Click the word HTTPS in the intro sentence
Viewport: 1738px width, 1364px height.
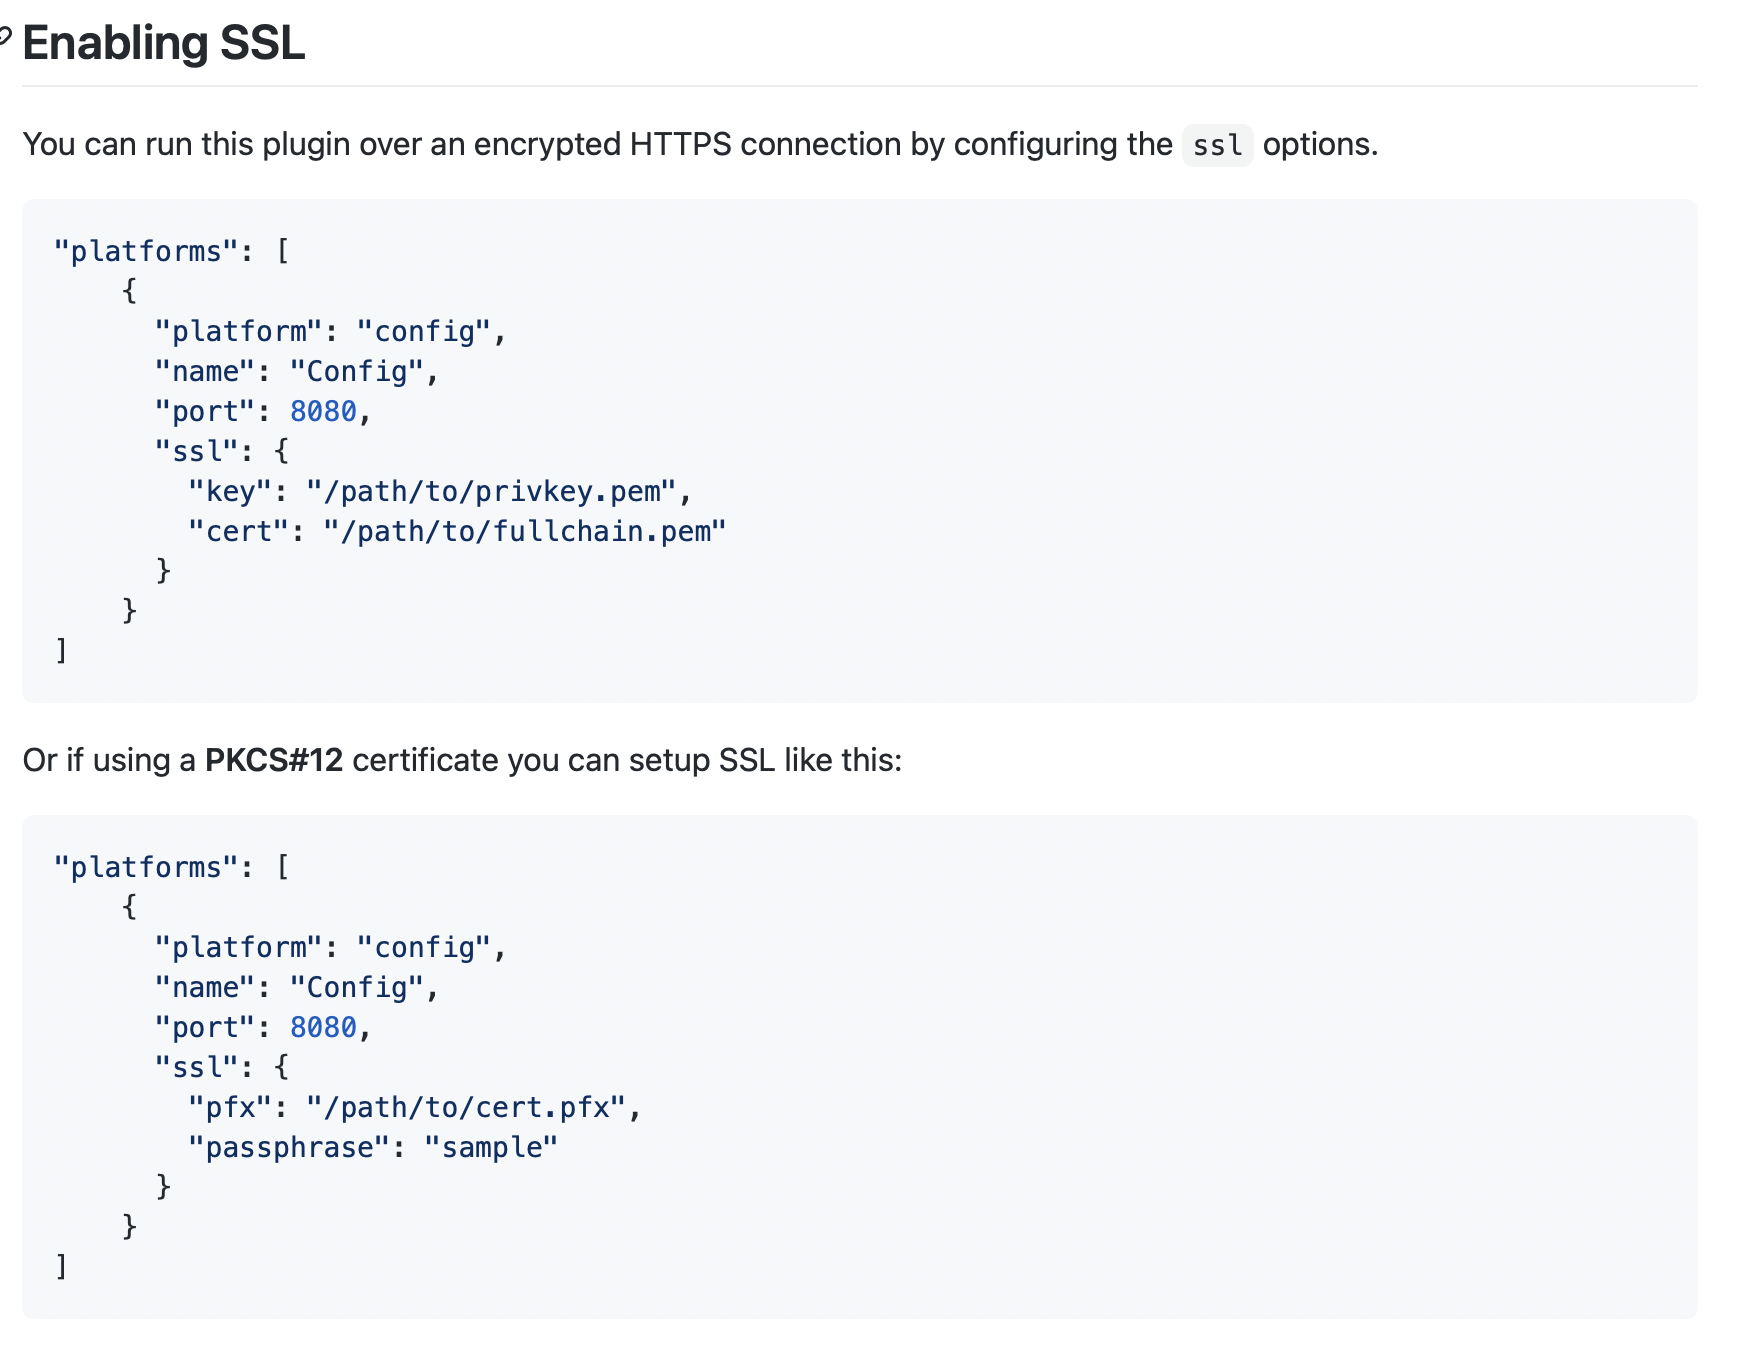[680, 144]
